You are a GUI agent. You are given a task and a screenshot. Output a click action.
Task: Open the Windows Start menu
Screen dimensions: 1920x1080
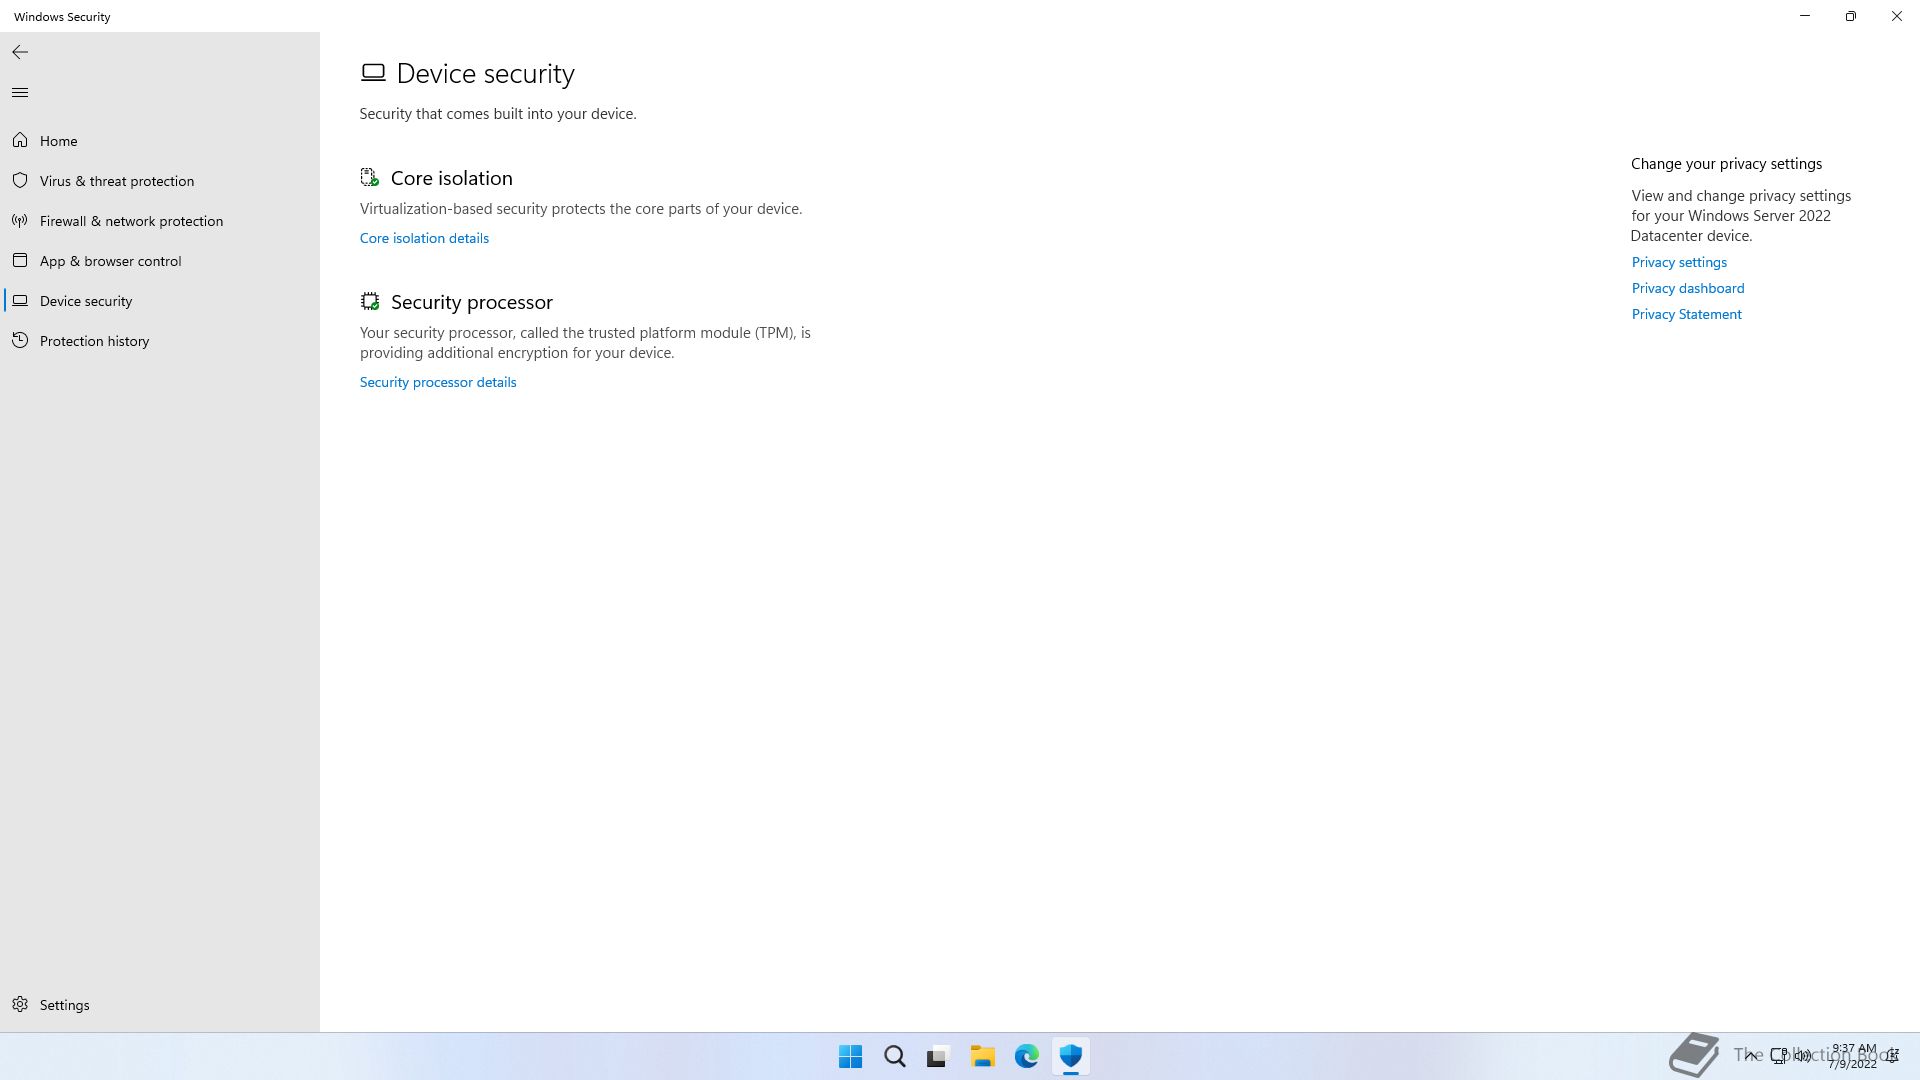850,1056
